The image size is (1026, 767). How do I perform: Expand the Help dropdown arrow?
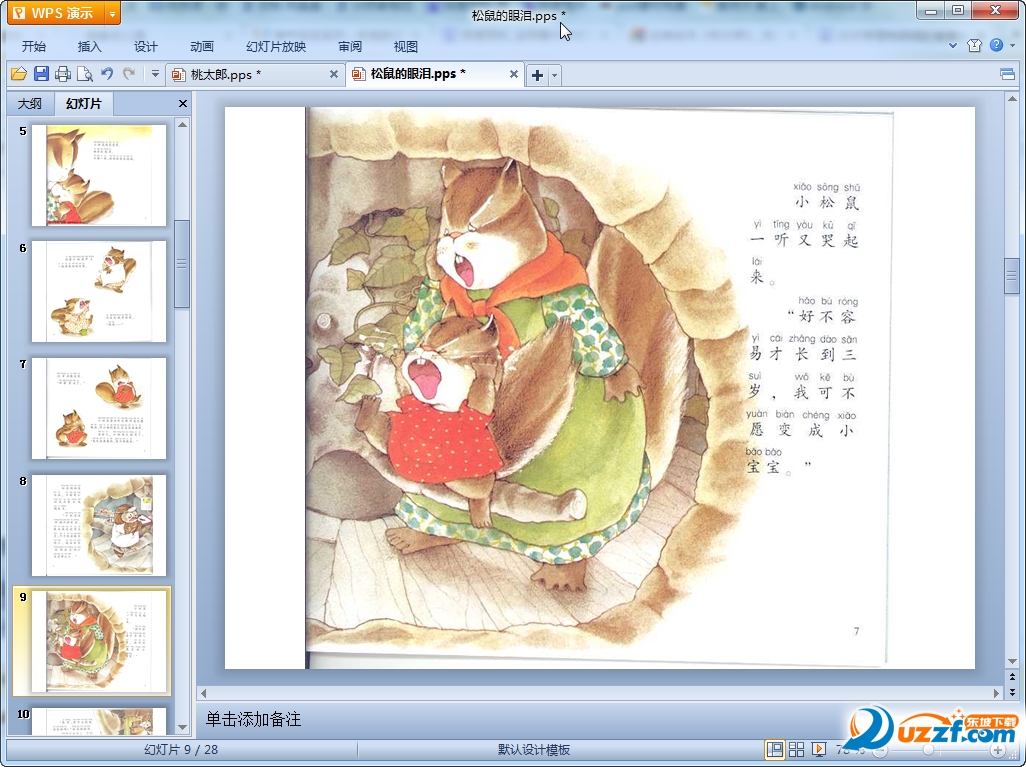click(x=1012, y=45)
